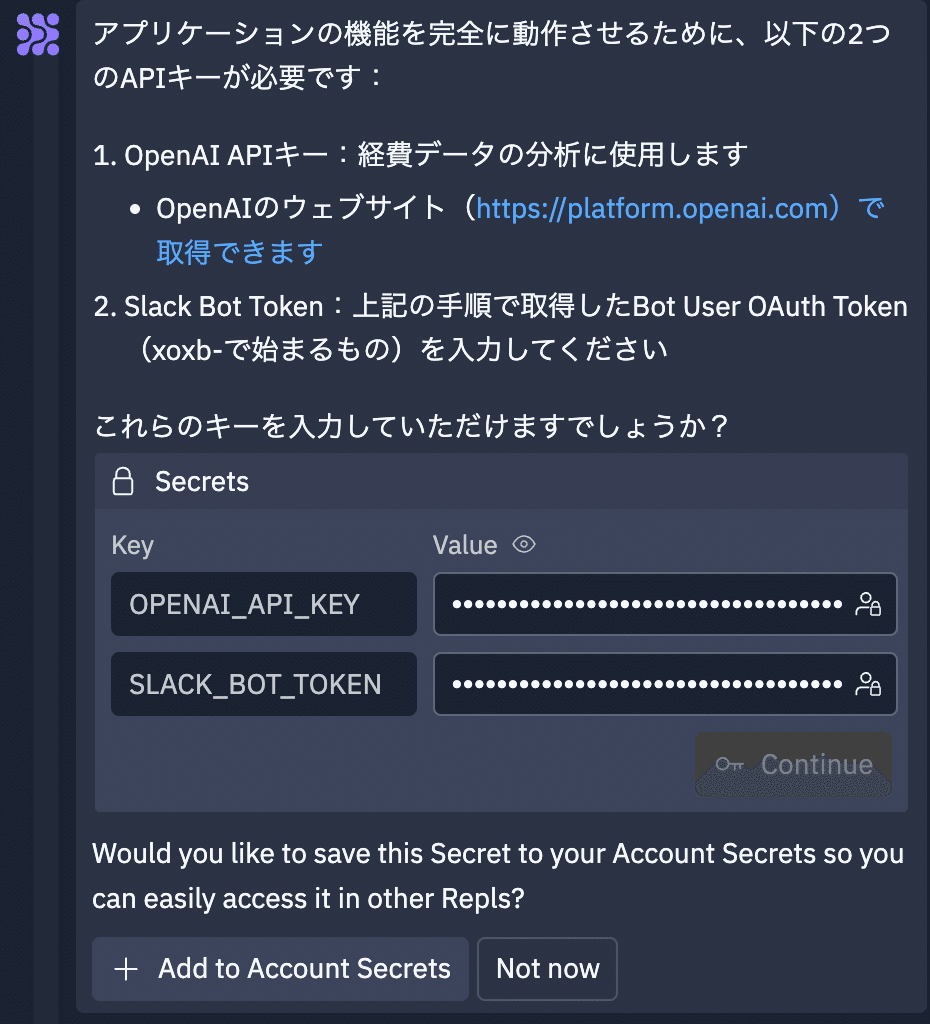
Task: Focus the OPENAI_API_KEY masked value field
Action: click(x=647, y=604)
